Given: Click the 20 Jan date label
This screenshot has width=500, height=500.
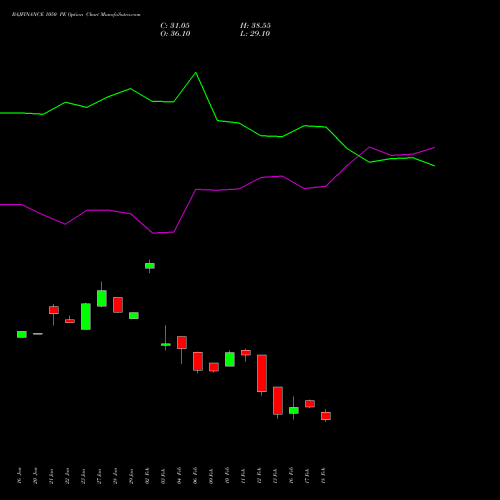Looking at the screenshot, I should click(35, 476).
